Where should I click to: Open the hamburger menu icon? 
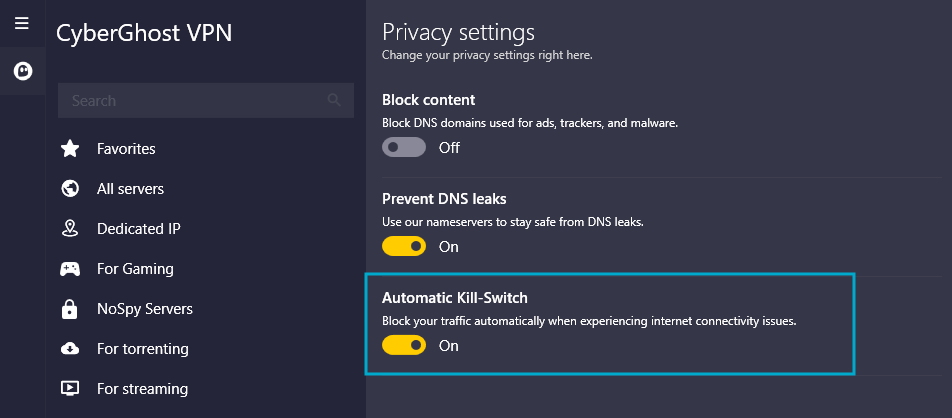click(22, 23)
